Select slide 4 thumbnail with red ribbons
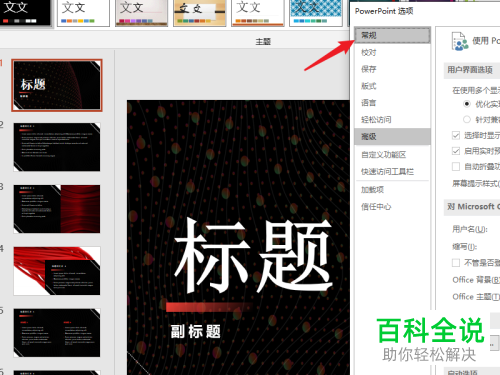The height and width of the screenshot is (375, 500). 57,271
